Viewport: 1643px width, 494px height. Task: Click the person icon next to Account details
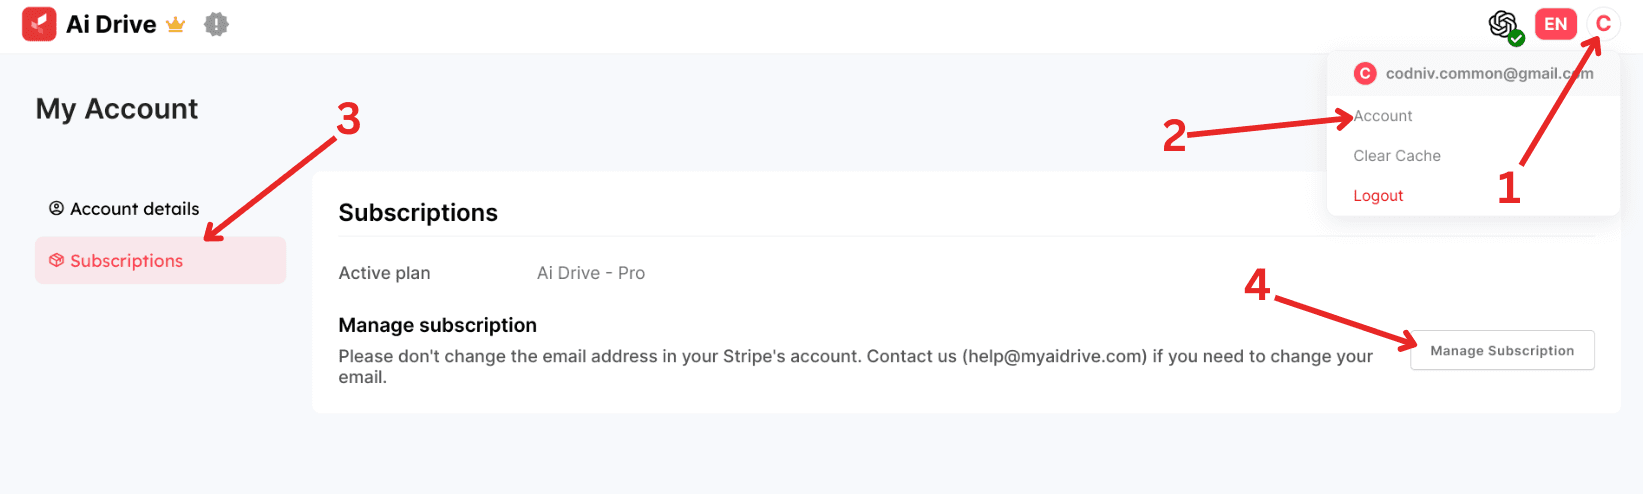(x=56, y=208)
